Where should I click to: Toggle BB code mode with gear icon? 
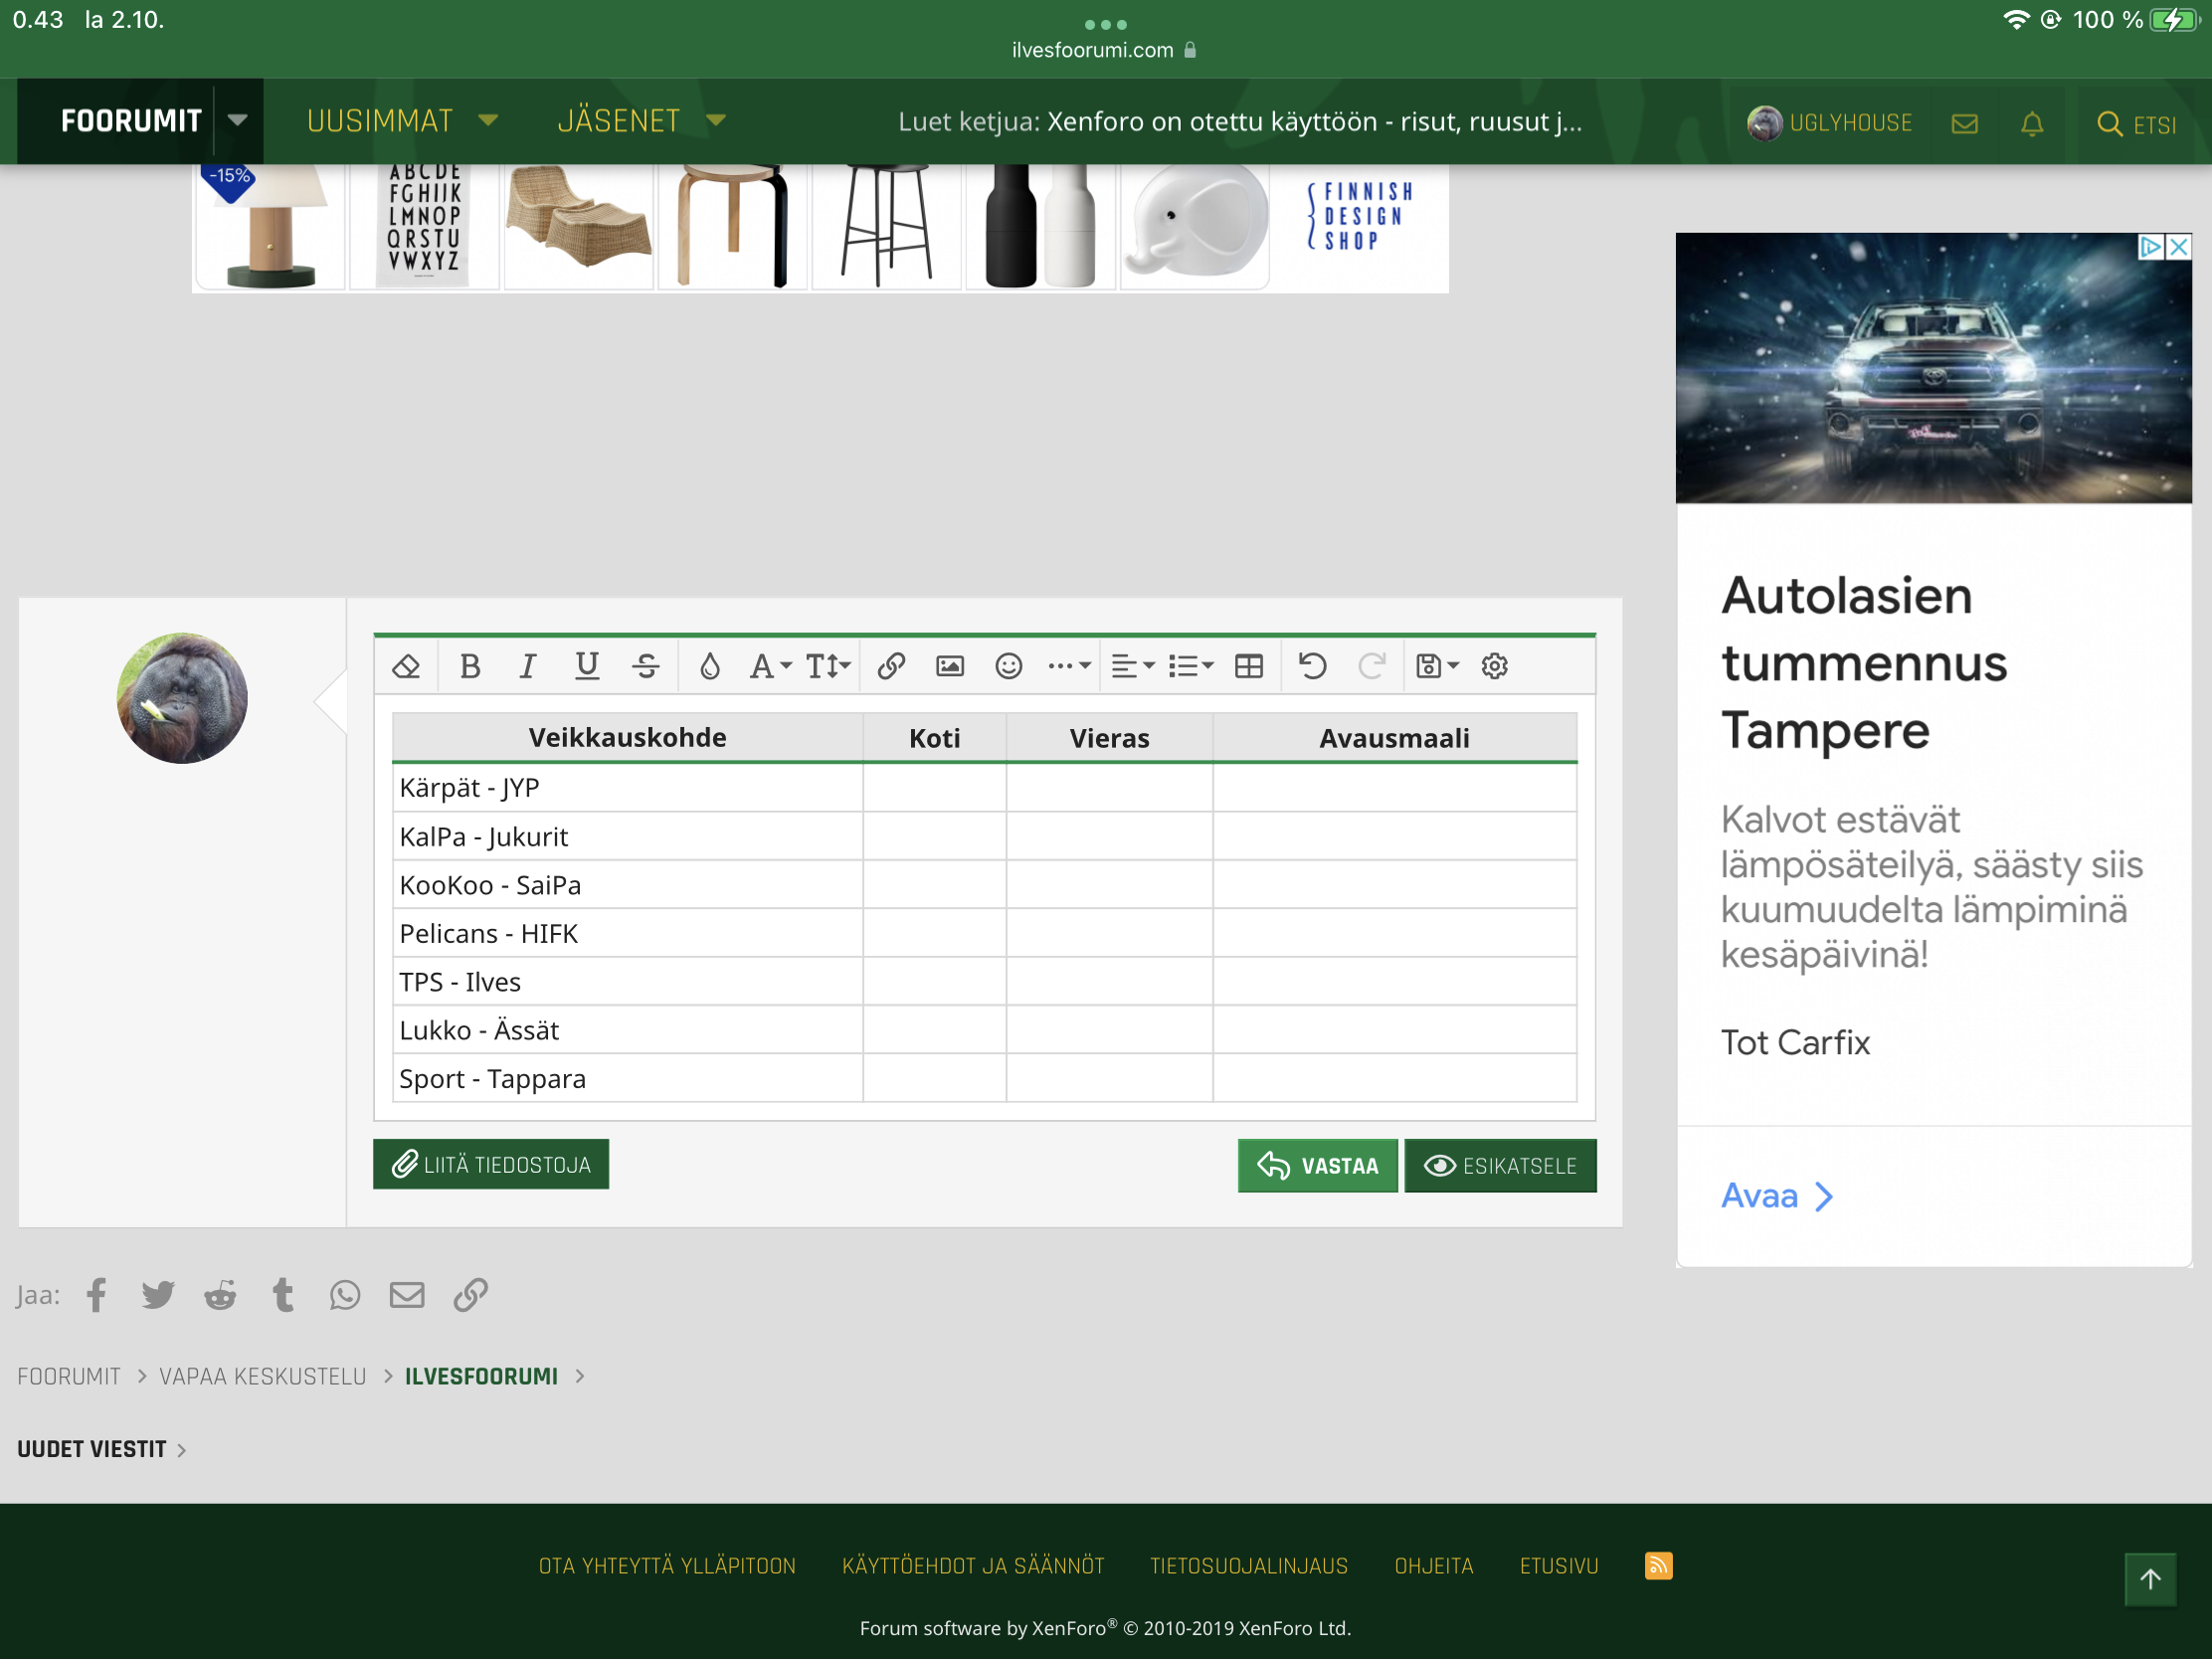click(x=1494, y=666)
